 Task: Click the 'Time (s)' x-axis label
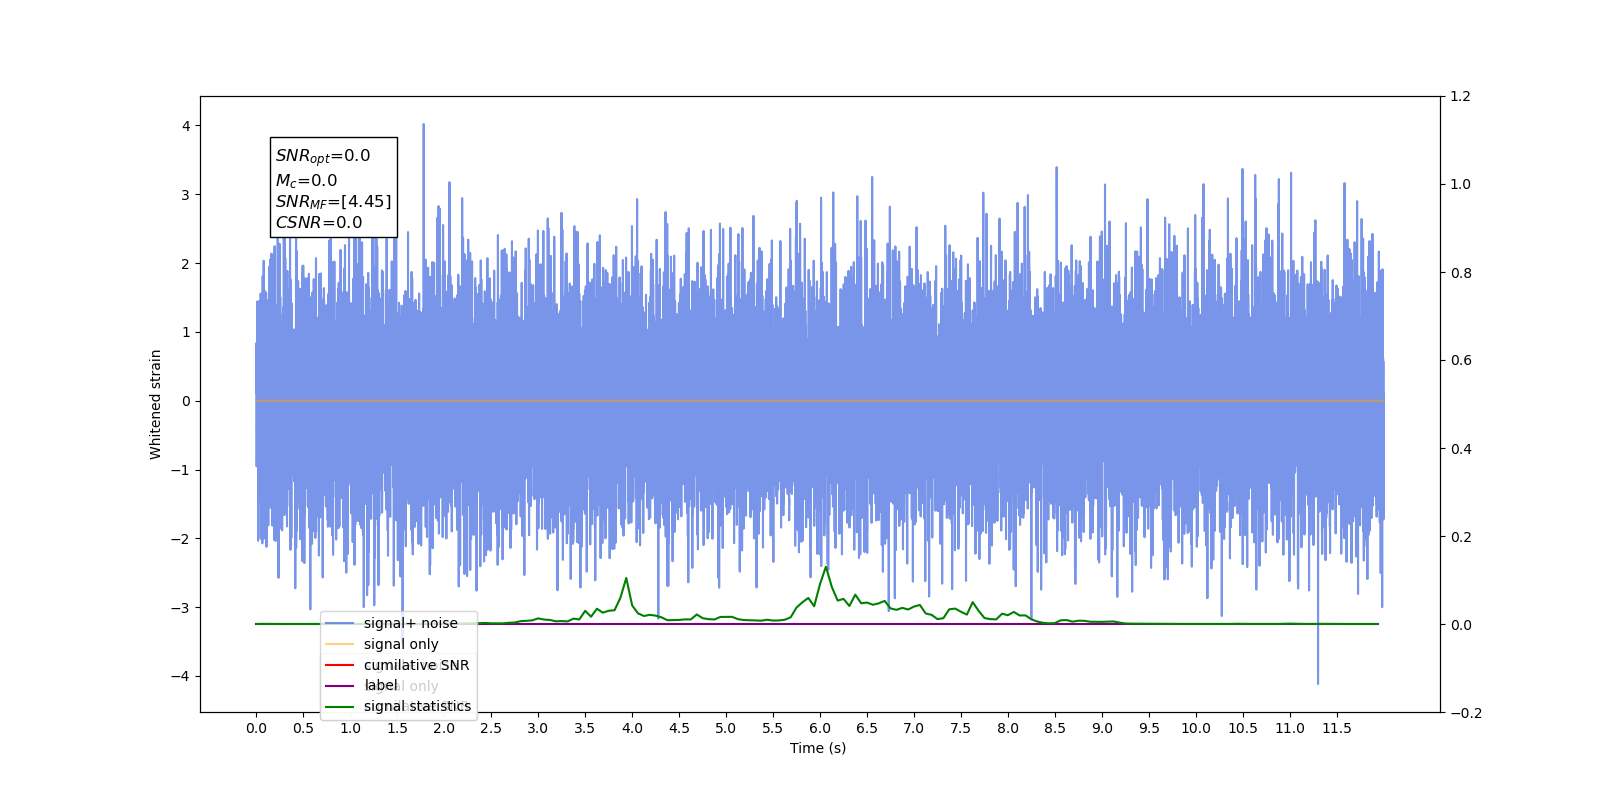tap(818, 748)
